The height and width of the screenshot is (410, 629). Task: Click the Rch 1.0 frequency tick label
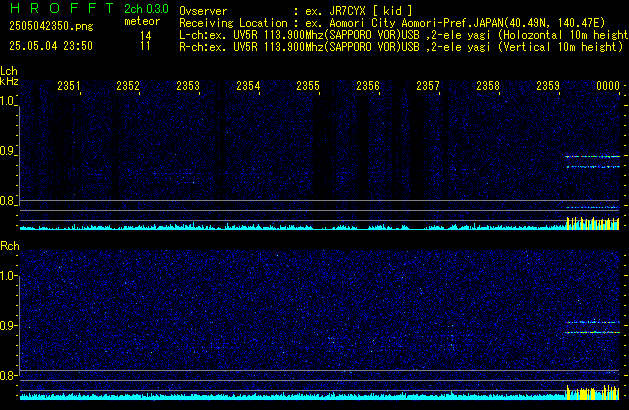[x=7, y=276]
